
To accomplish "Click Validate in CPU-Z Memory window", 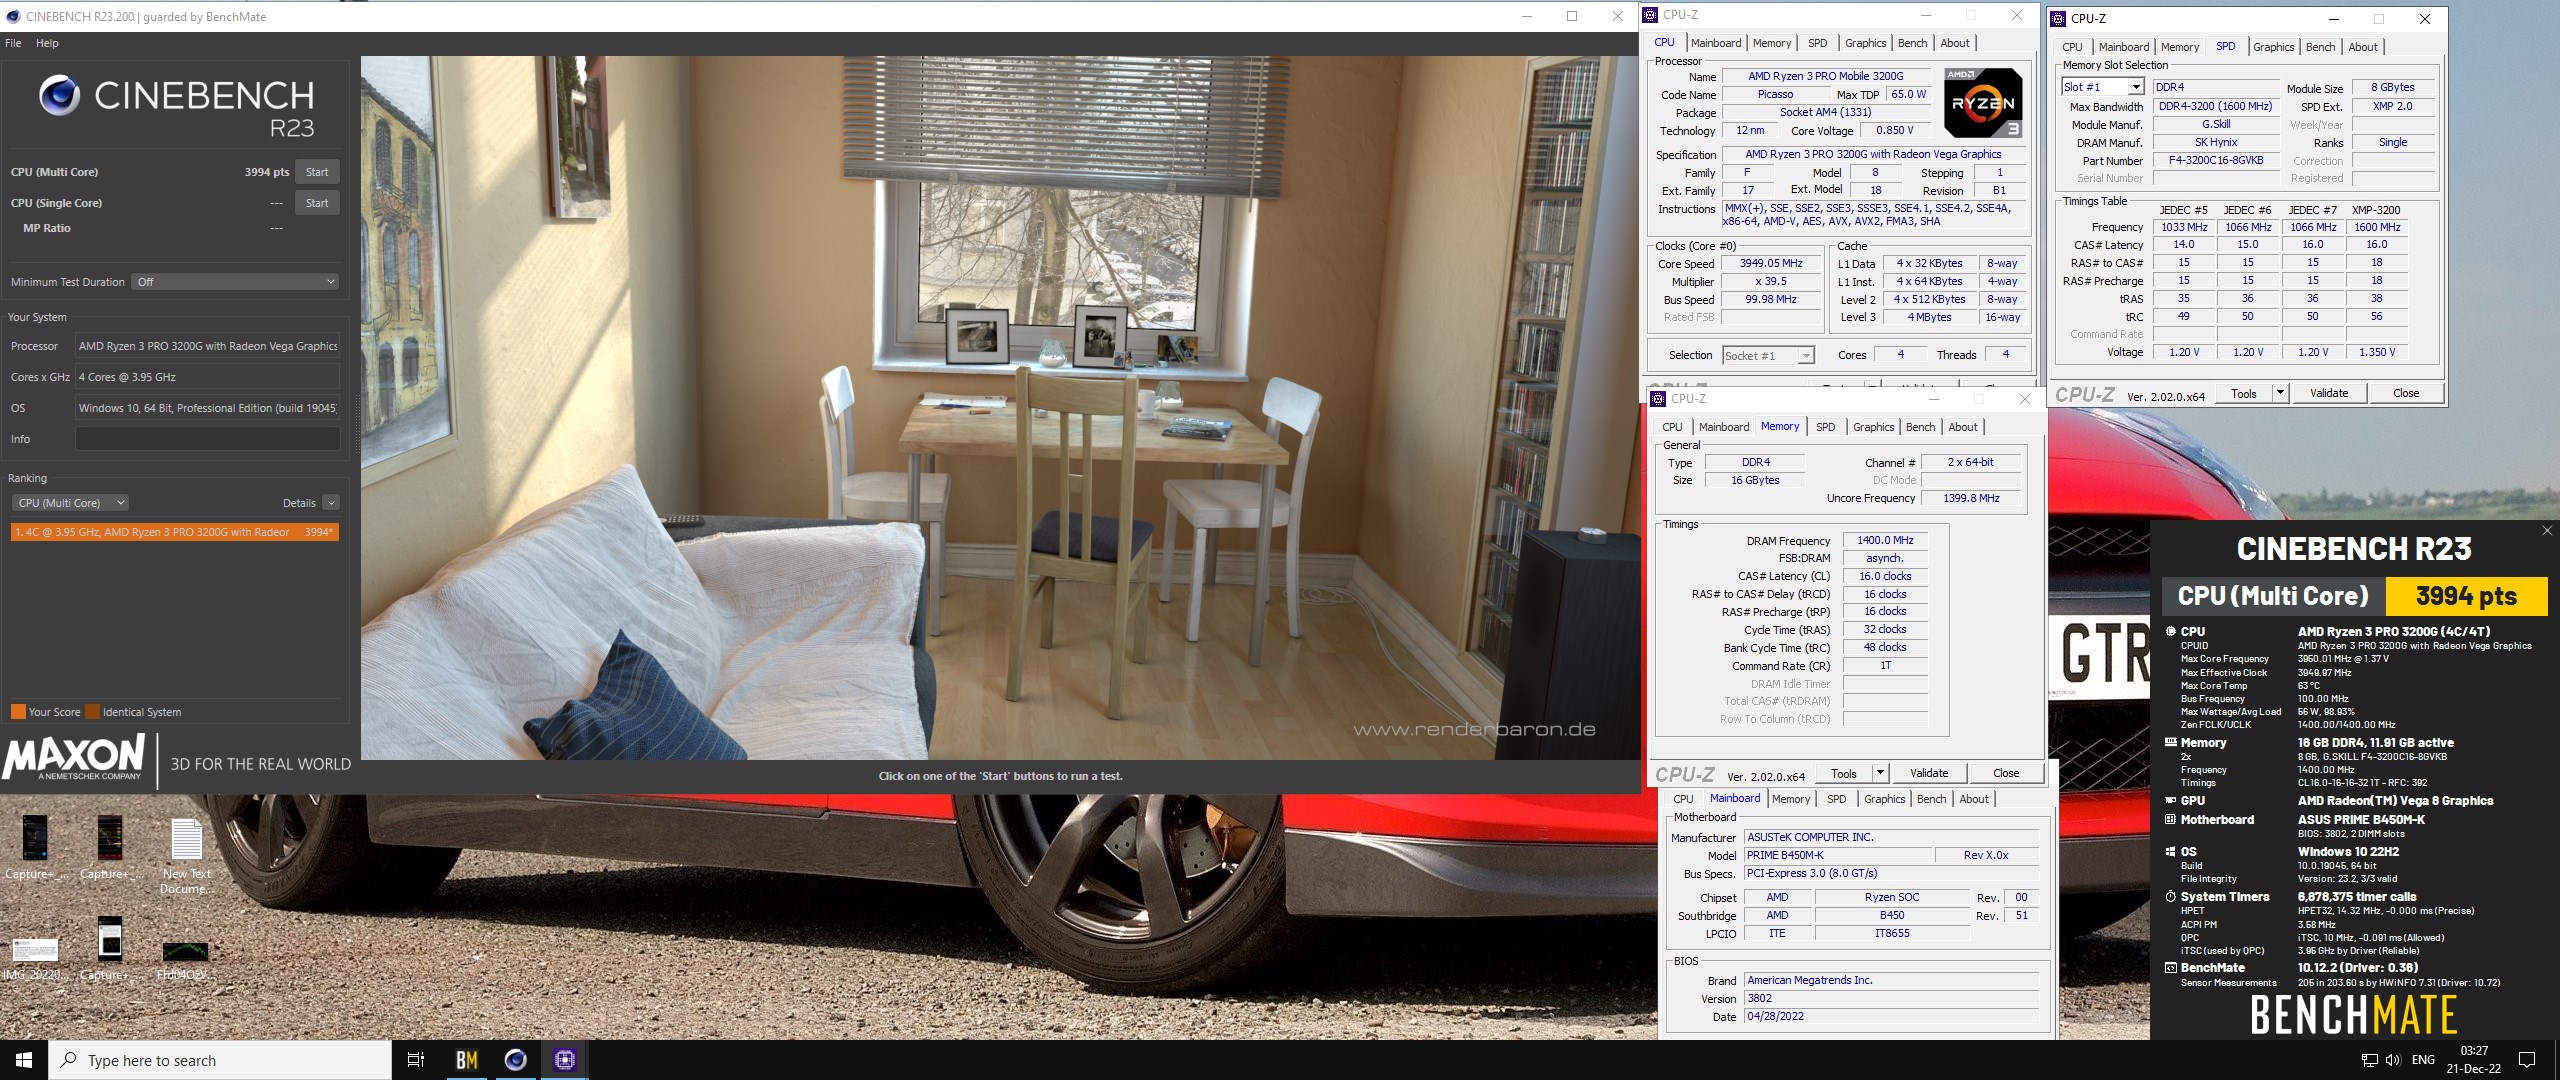I will pyautogui.click(x=1929, y=773).
